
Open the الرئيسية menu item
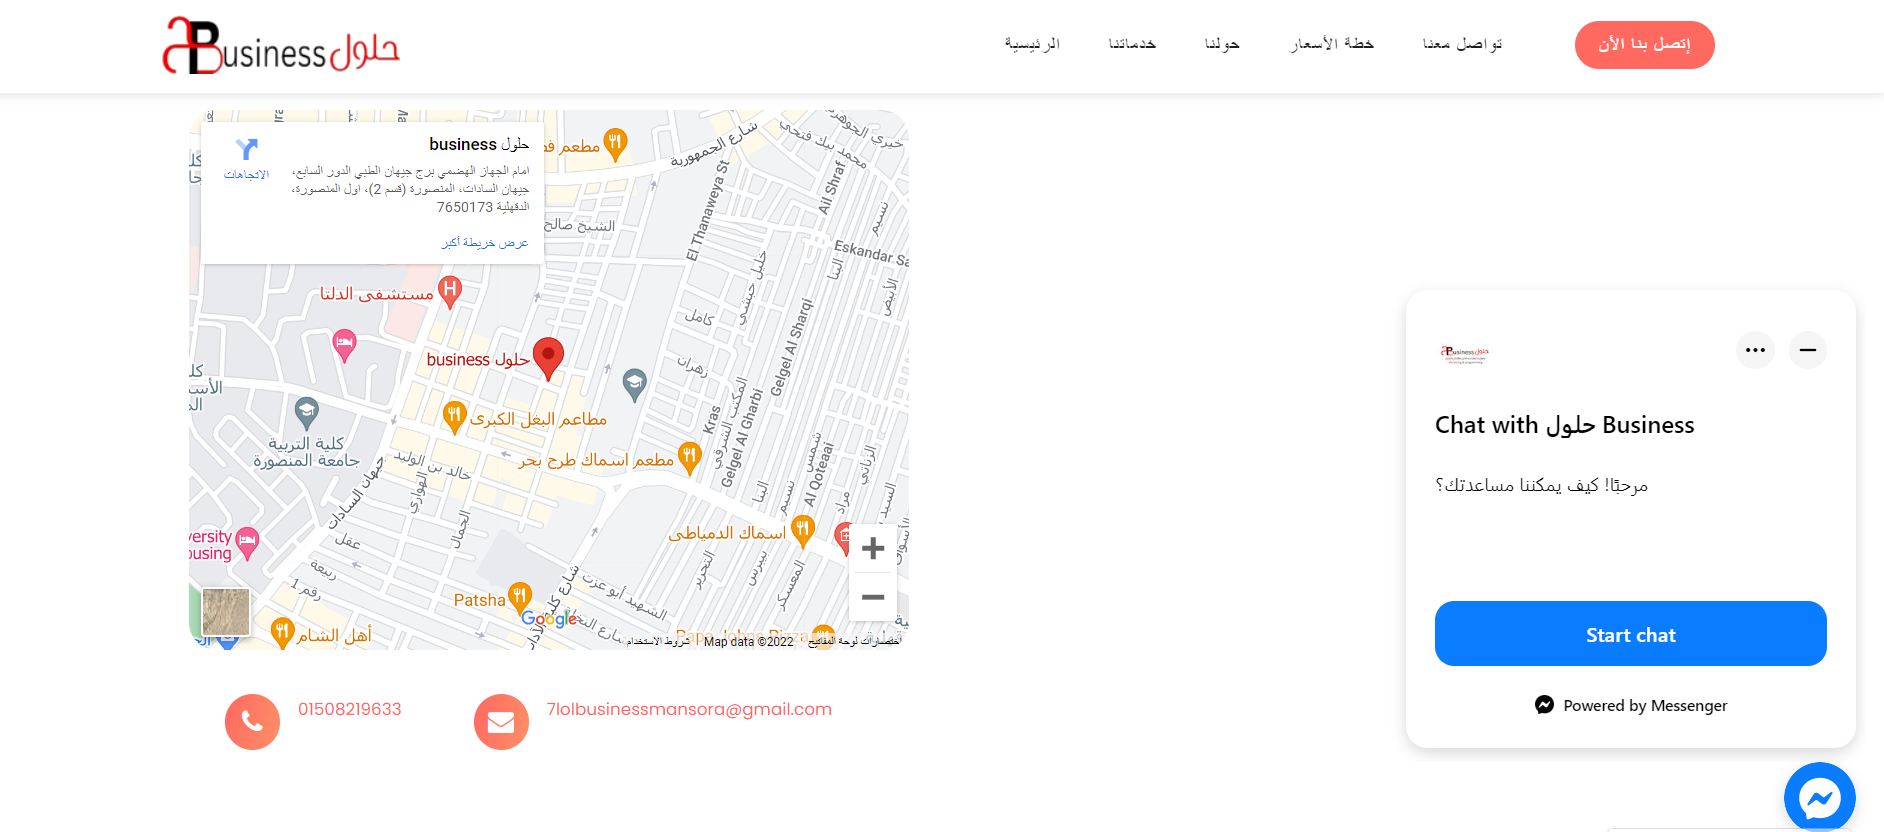point(1032,44)
